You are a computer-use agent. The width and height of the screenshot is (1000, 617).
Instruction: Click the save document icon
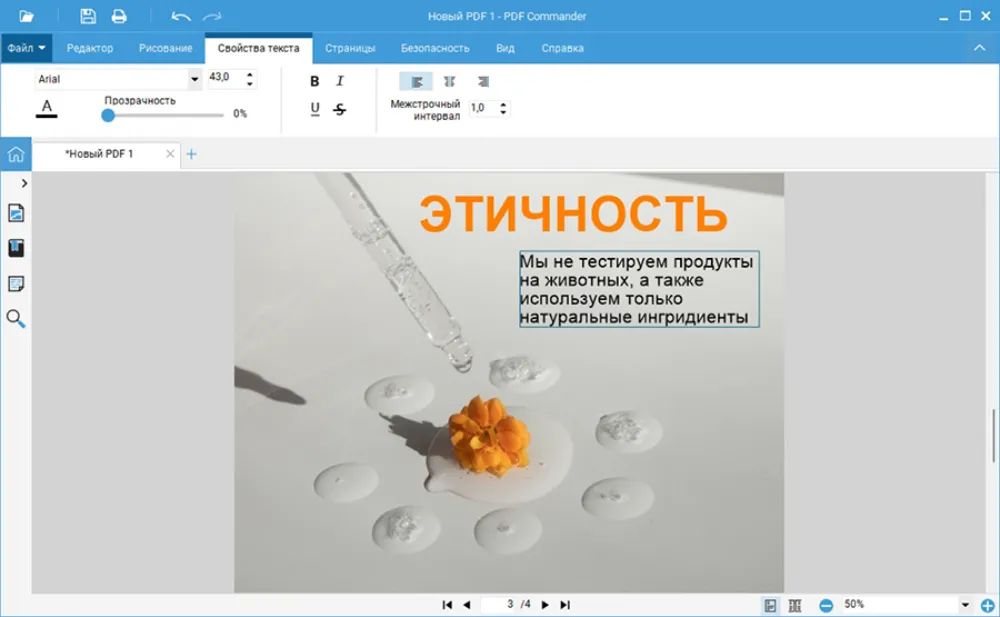tap(88, 16)
